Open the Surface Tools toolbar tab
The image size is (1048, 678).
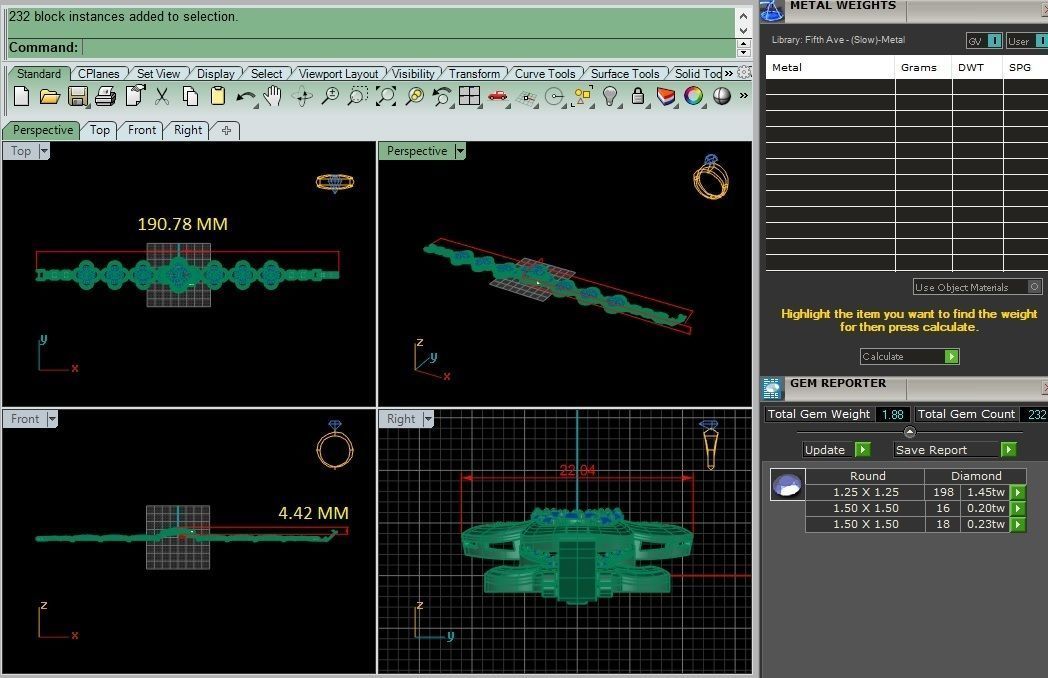tap(625, 74)
